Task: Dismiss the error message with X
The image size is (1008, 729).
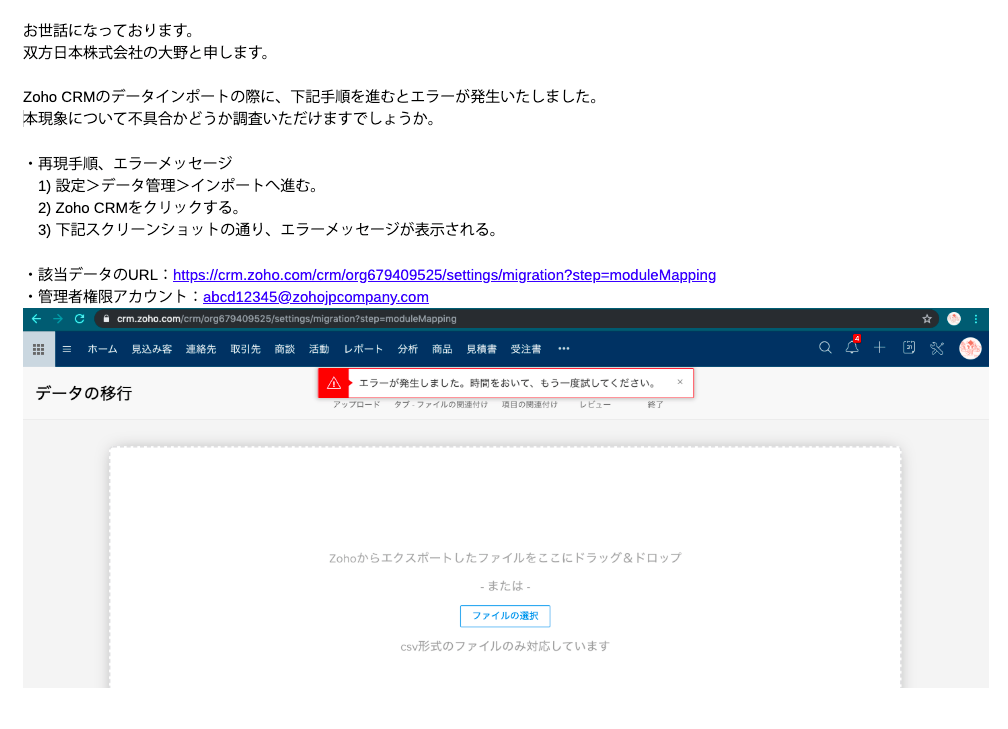Action: pyautogui.click(x=680, y=382)
